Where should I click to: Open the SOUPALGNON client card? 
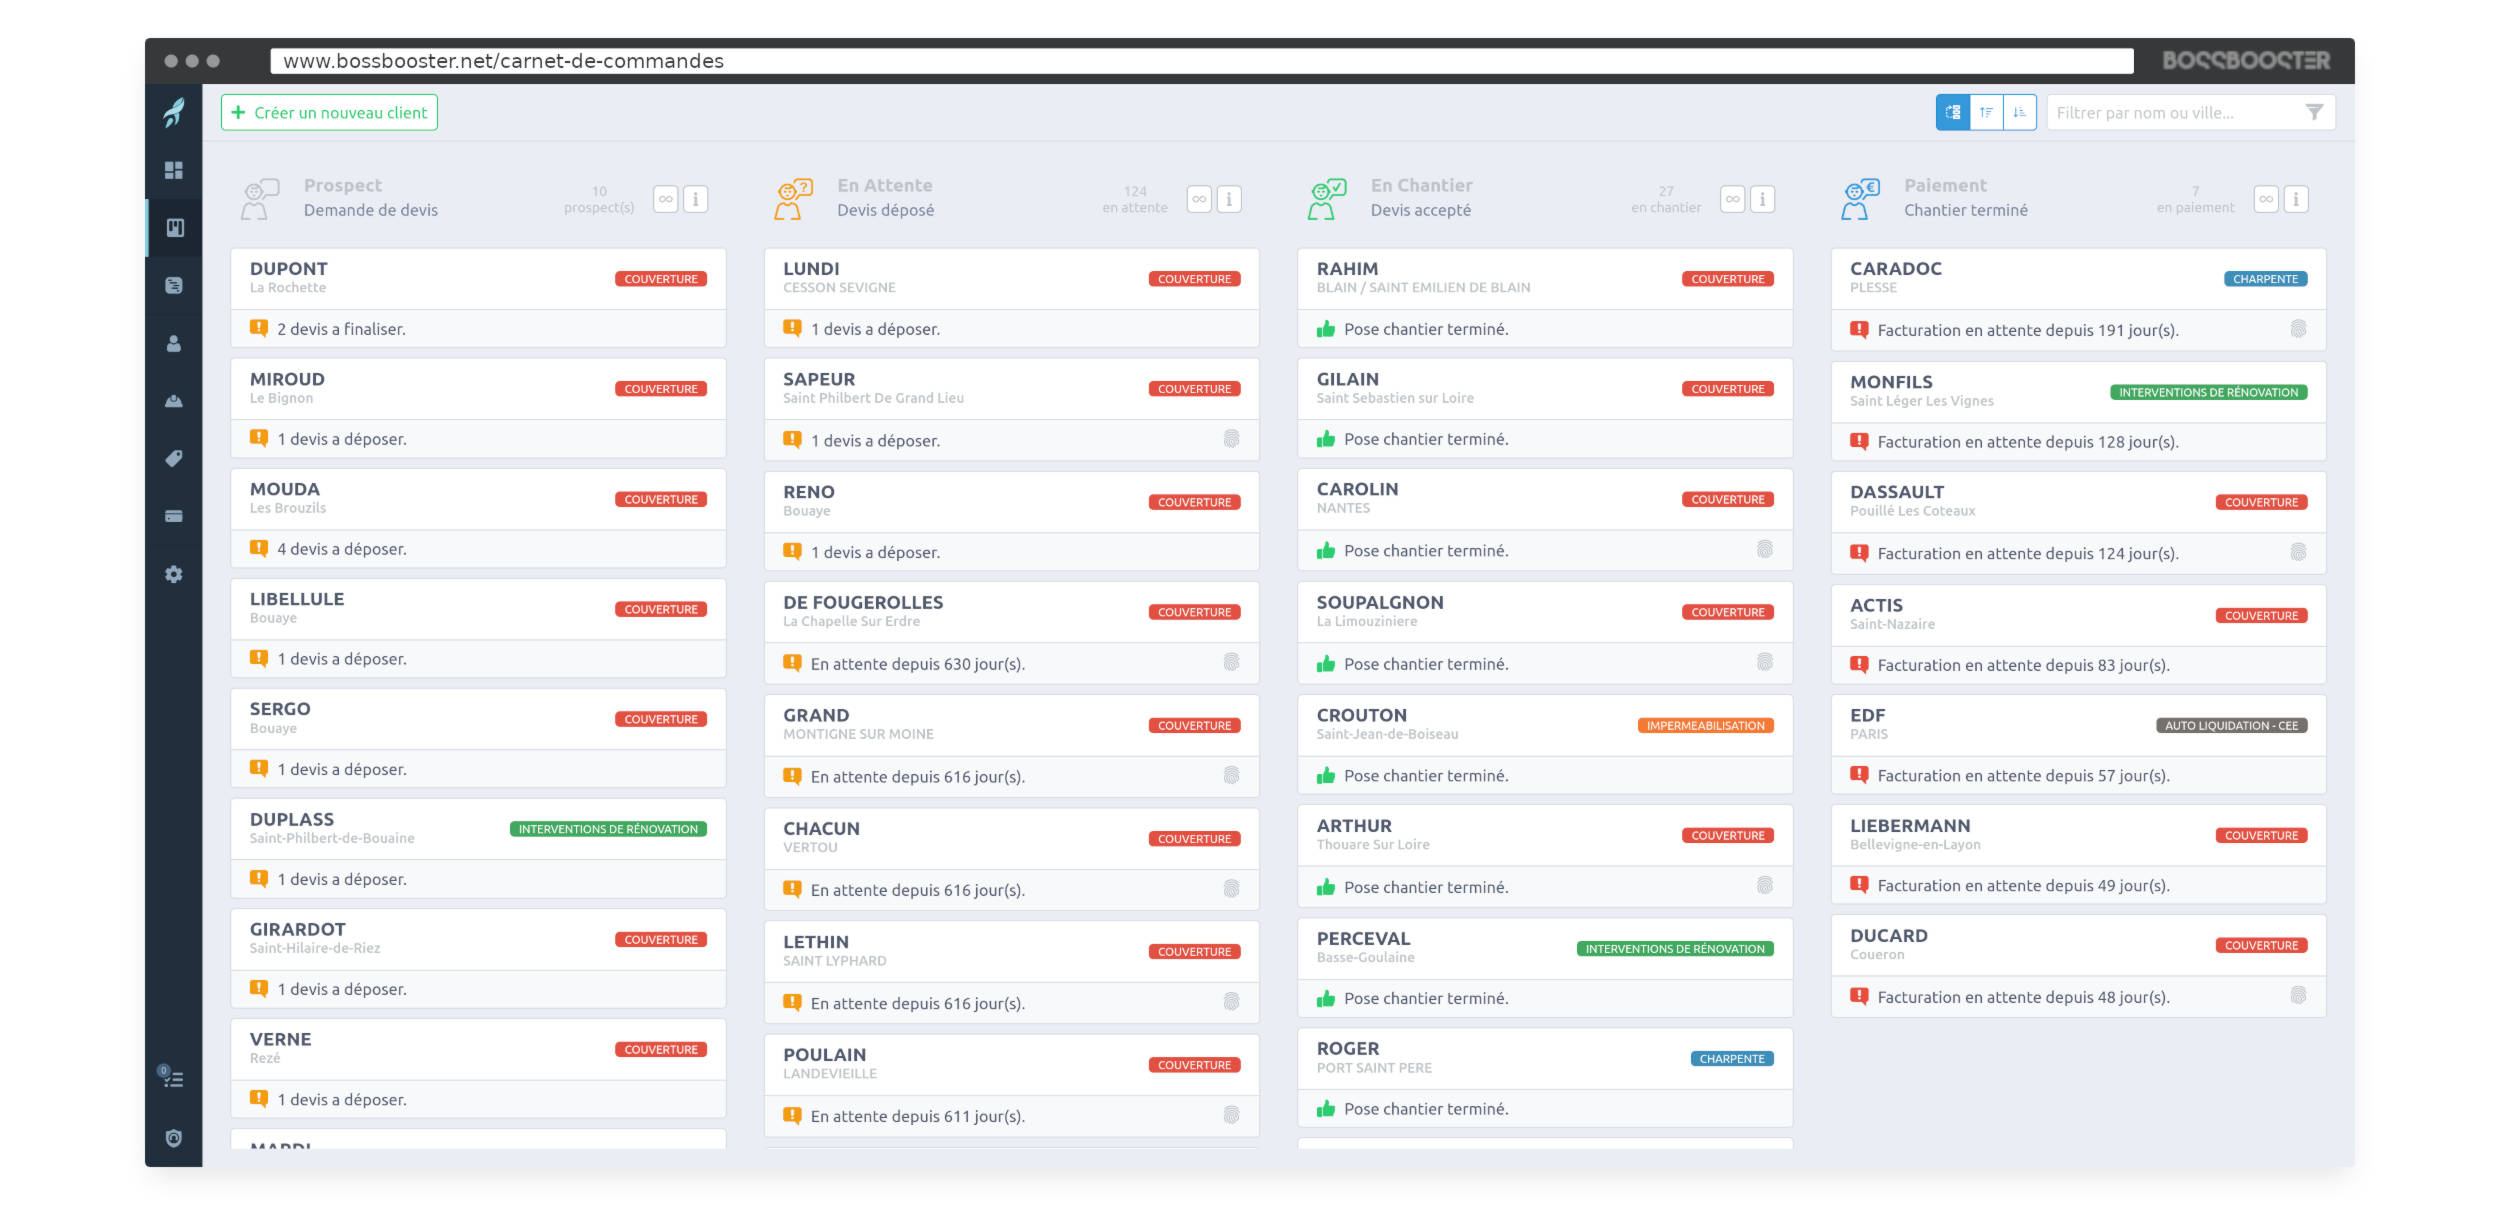(1545, 632)
